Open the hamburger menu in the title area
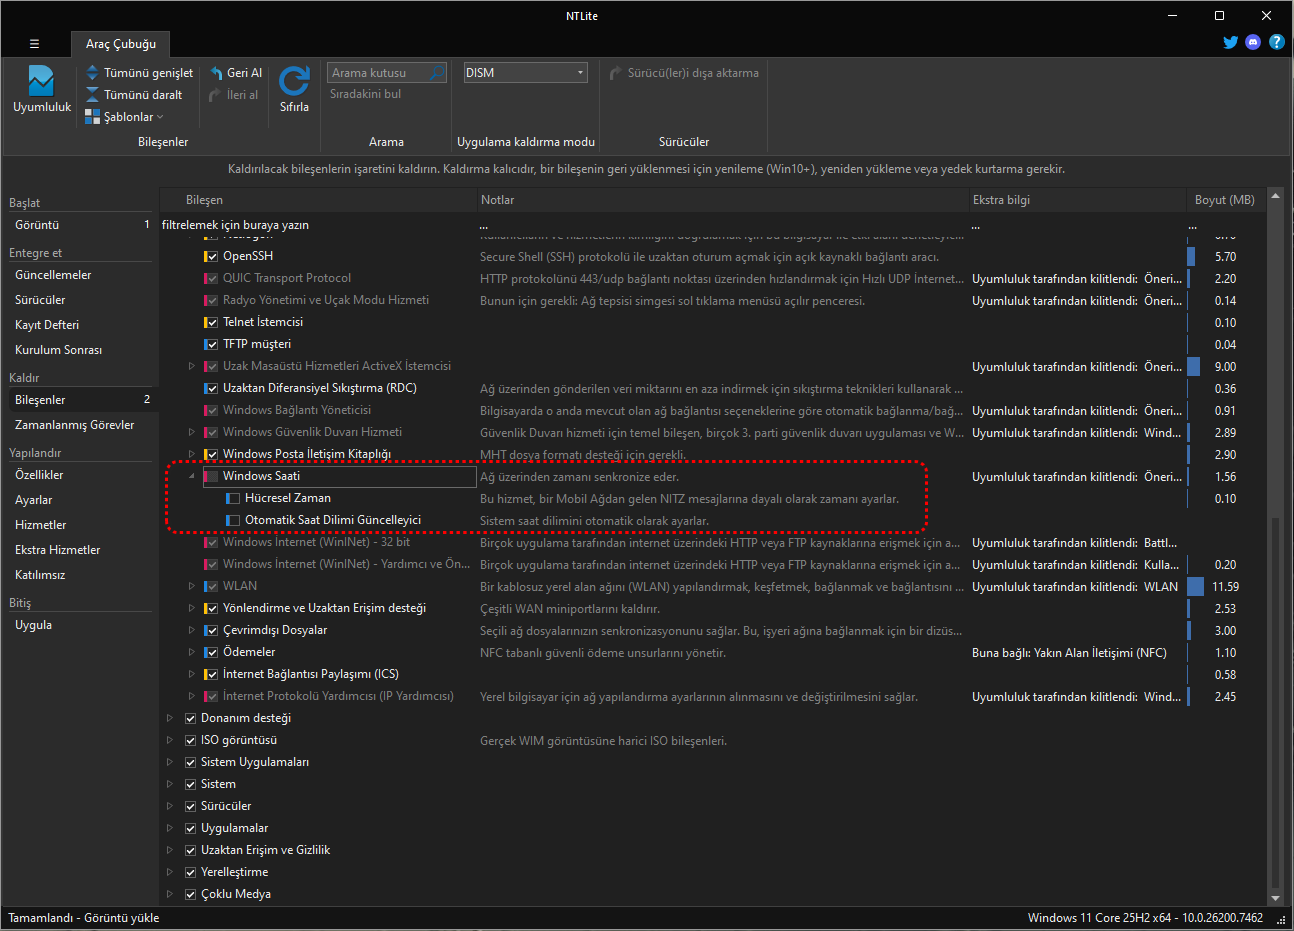This screenshot has height=931, width=1294. [34, 44]
